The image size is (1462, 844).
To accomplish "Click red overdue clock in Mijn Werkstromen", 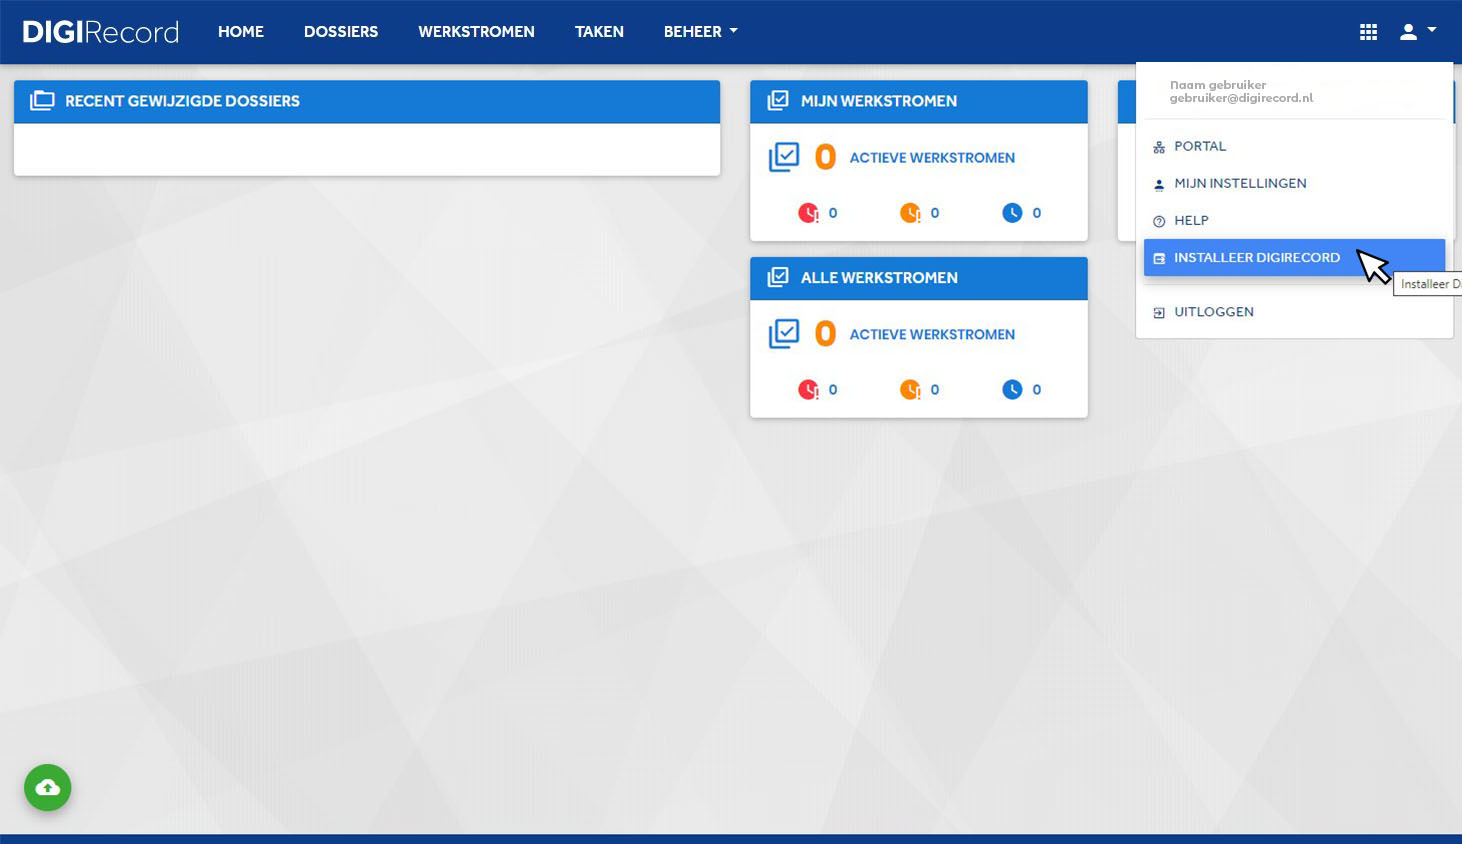I will pos(808,213).
